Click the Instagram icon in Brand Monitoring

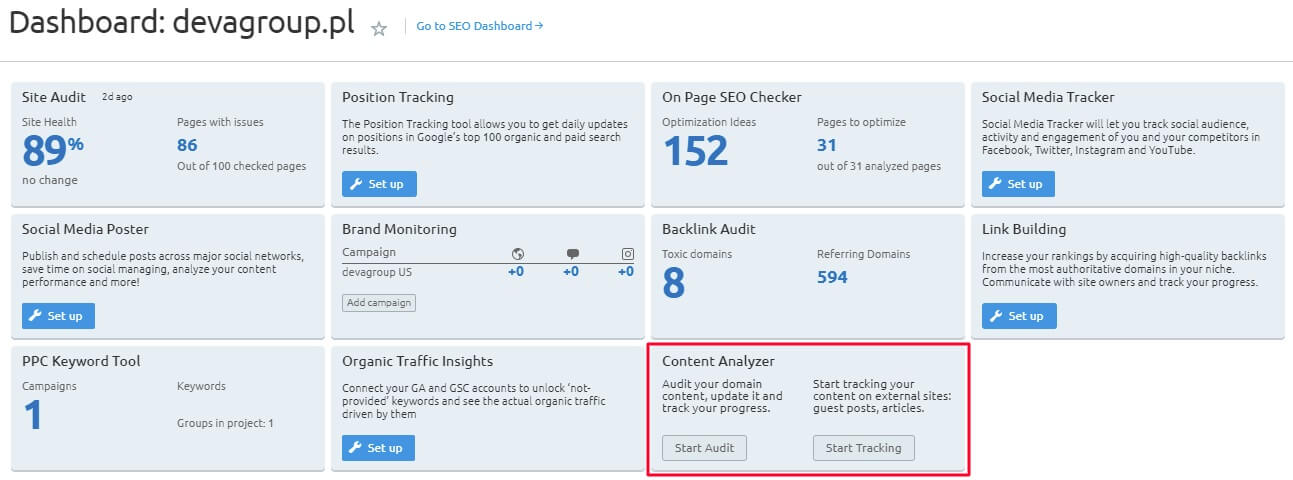pyautogui.click(x=628, y=254)
